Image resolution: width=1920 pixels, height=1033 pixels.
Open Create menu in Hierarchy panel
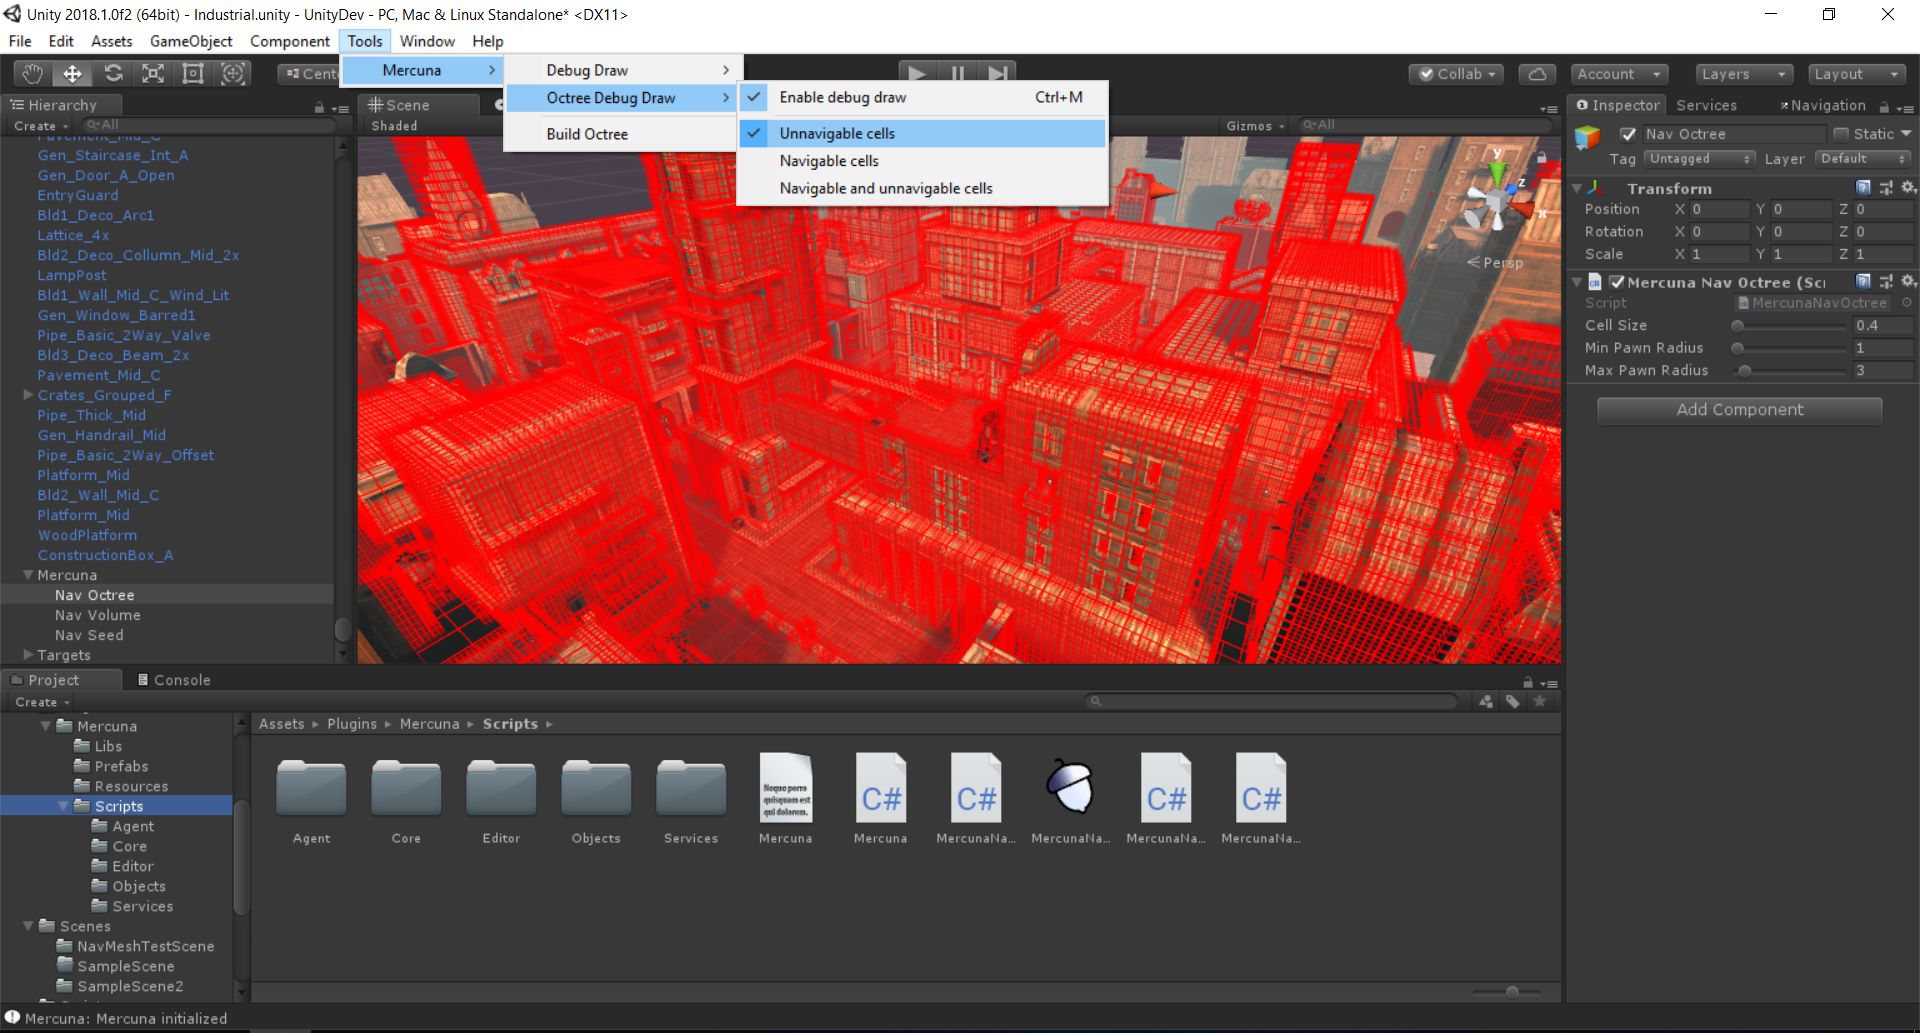41,126
